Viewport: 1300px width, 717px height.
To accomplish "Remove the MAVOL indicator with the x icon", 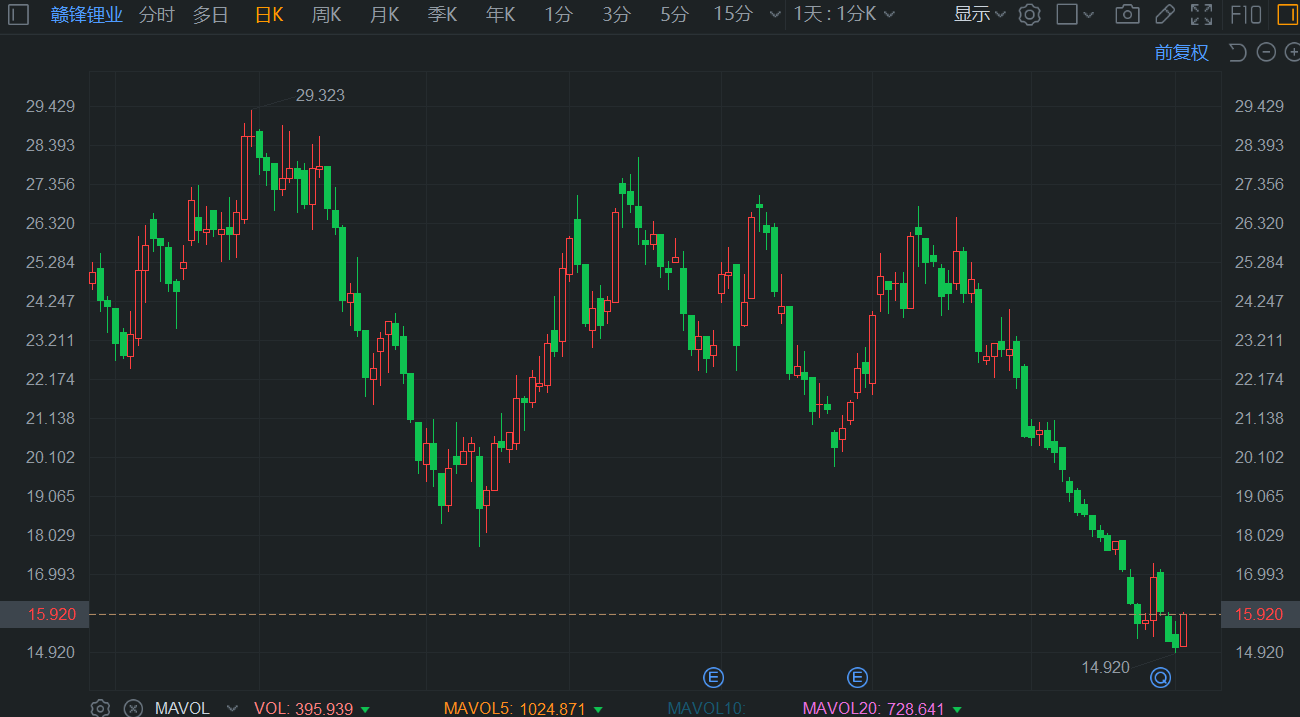I will pos(132,708).
